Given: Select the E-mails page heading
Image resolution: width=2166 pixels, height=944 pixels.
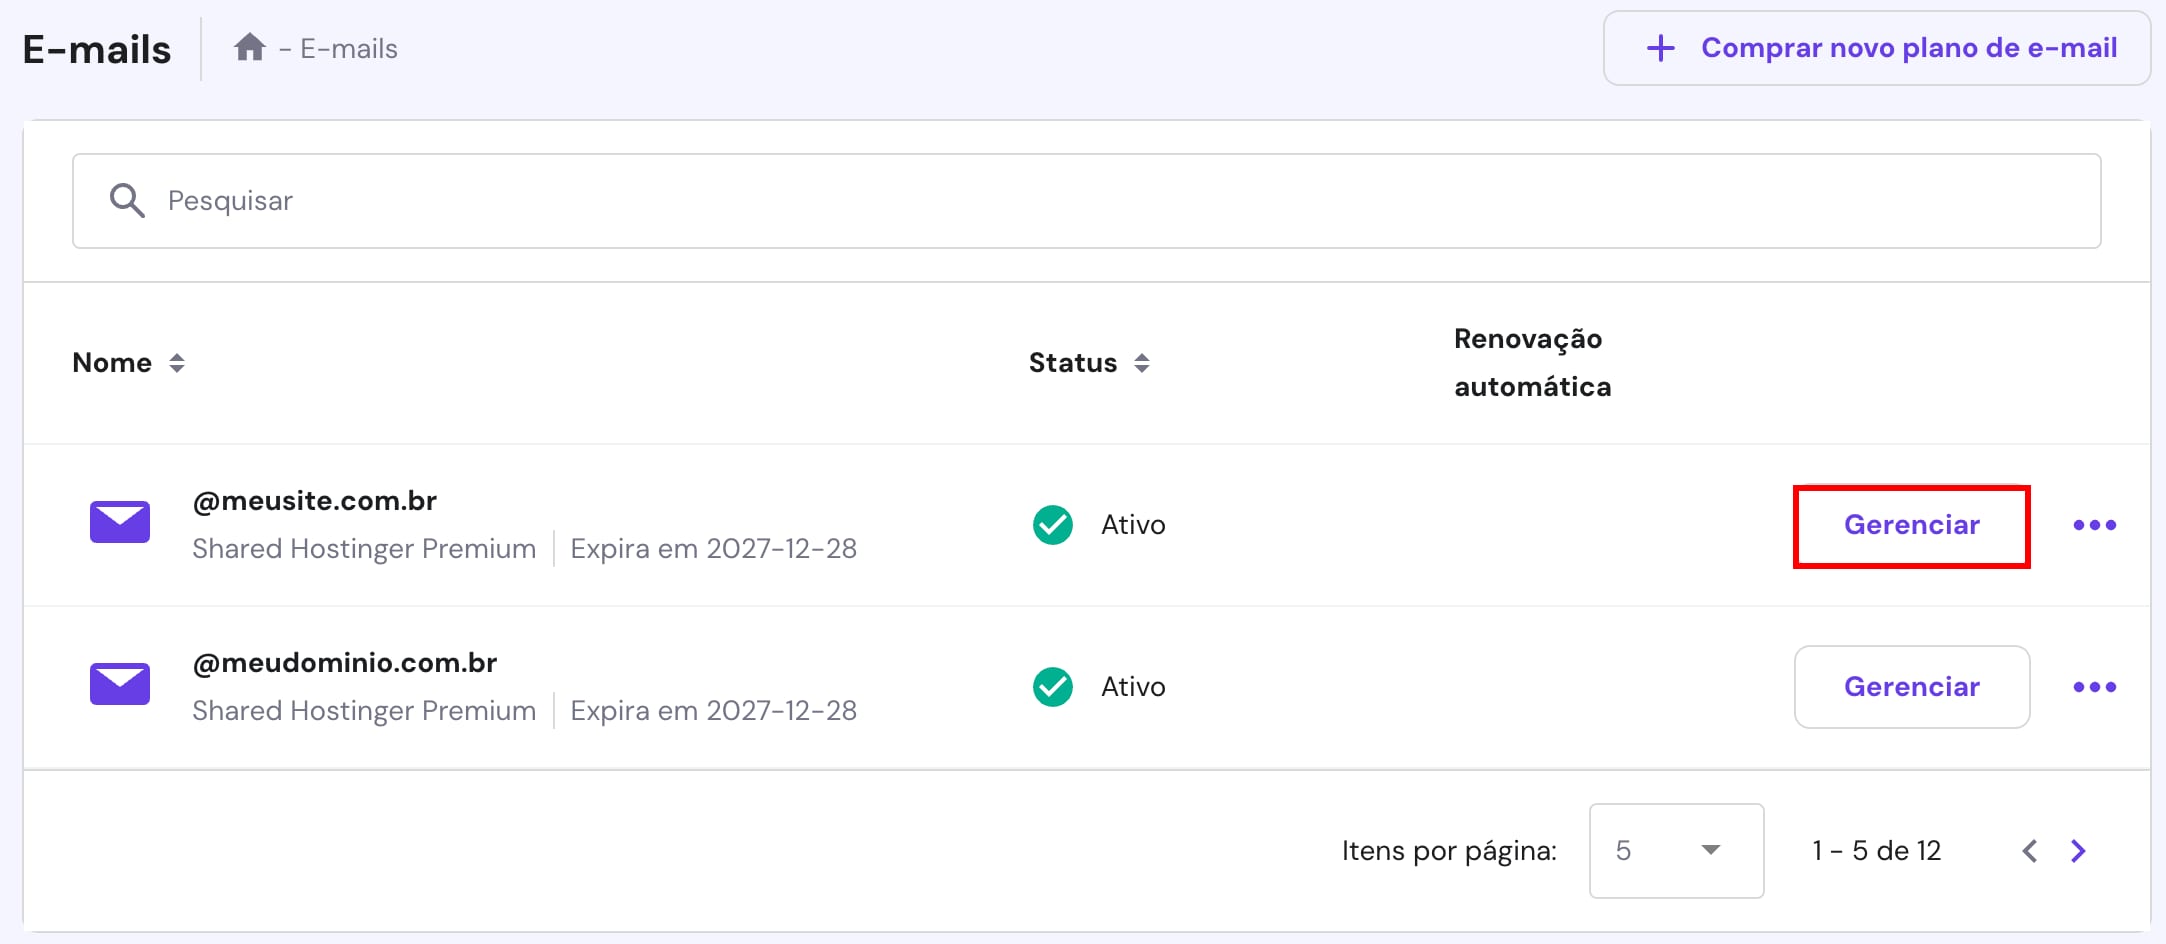Looking at the screenshot, I should tap(96, 46).
